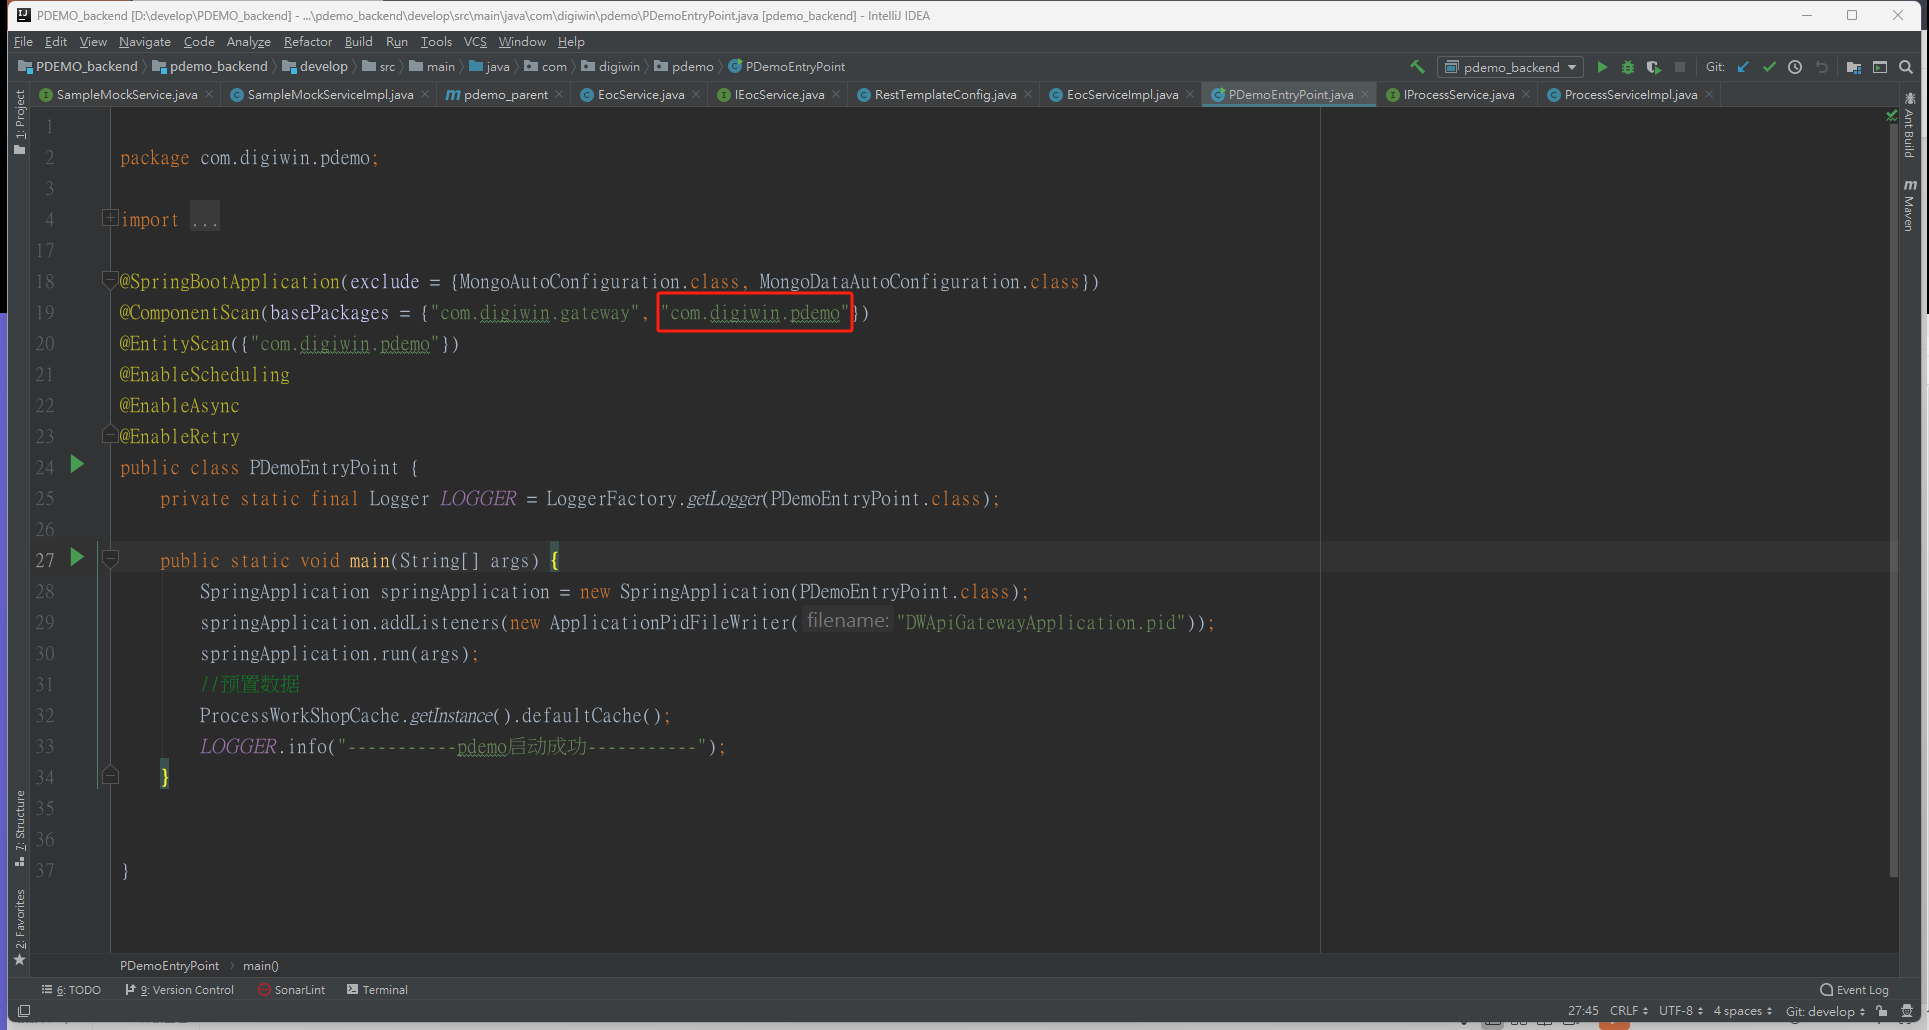Run with coverage shield icon
The image size is (1929, 1030).
pos(1654,67)
